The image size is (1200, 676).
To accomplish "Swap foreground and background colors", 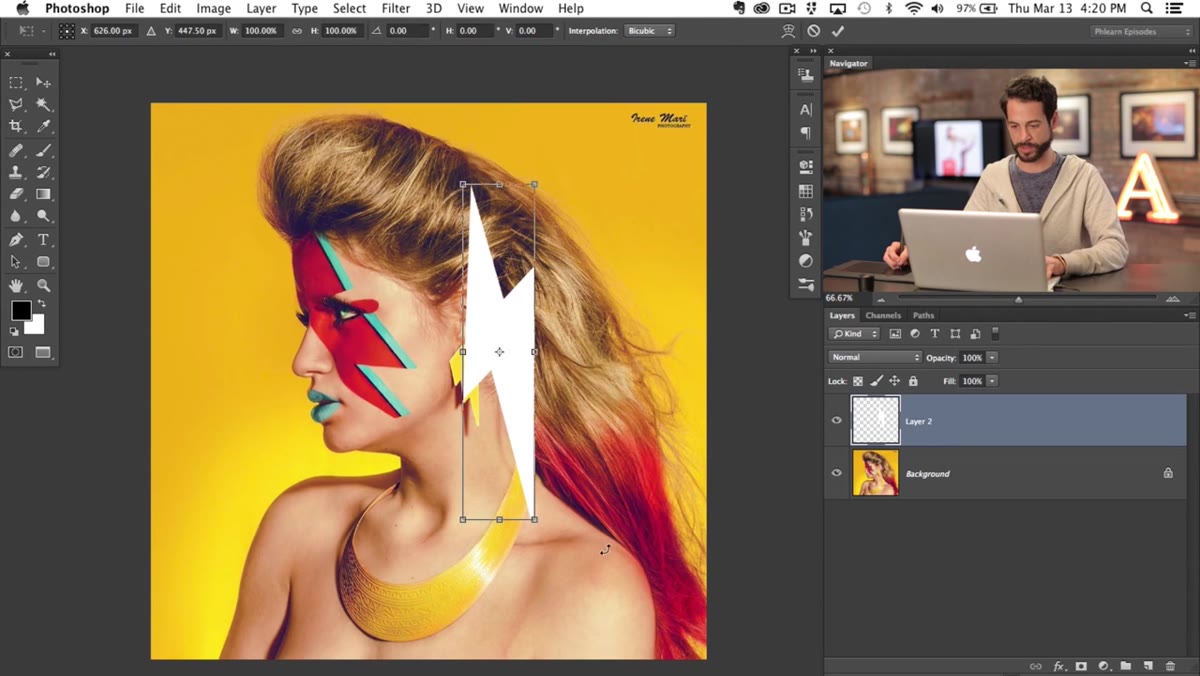I will (x=41, y=304).
